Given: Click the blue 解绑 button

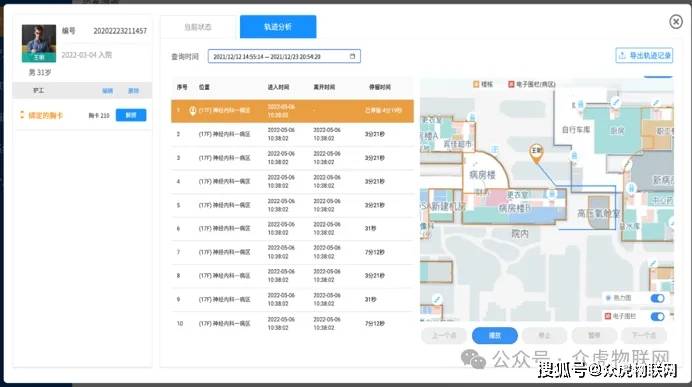Looking at the screenshot, I should tap(131, 115).
